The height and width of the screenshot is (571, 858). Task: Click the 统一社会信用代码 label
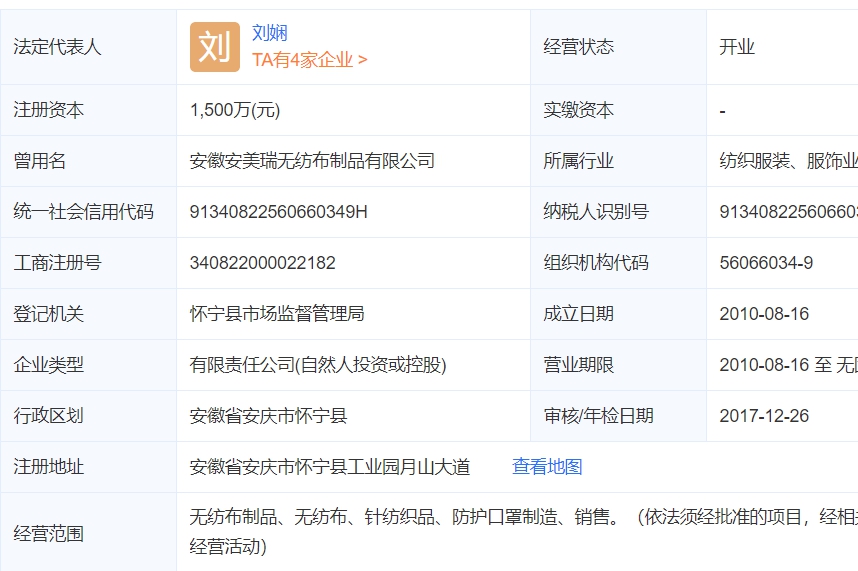(x=83, y=212)
